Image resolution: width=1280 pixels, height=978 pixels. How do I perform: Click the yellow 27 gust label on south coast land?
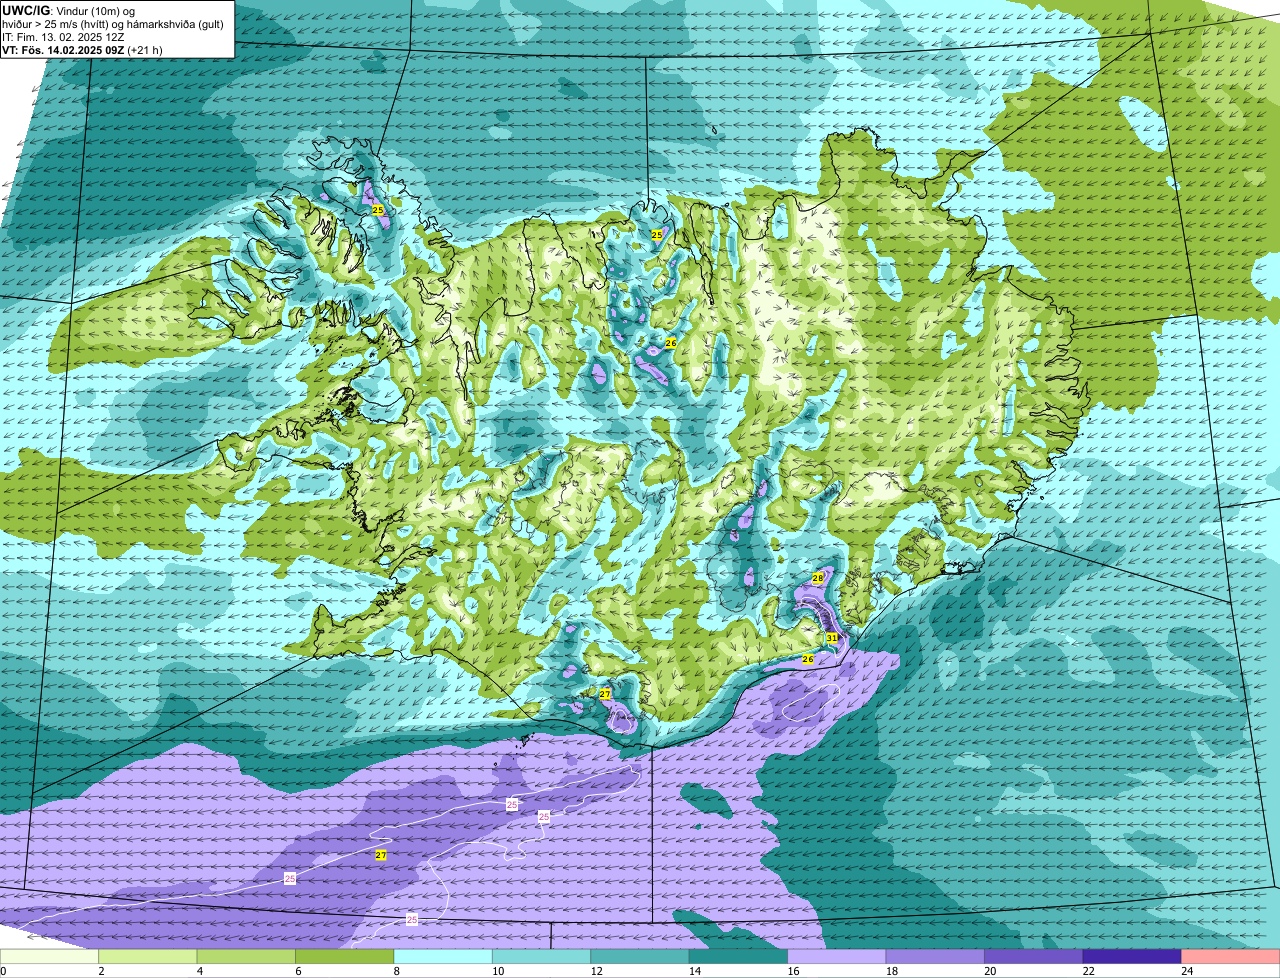point(605,693)
